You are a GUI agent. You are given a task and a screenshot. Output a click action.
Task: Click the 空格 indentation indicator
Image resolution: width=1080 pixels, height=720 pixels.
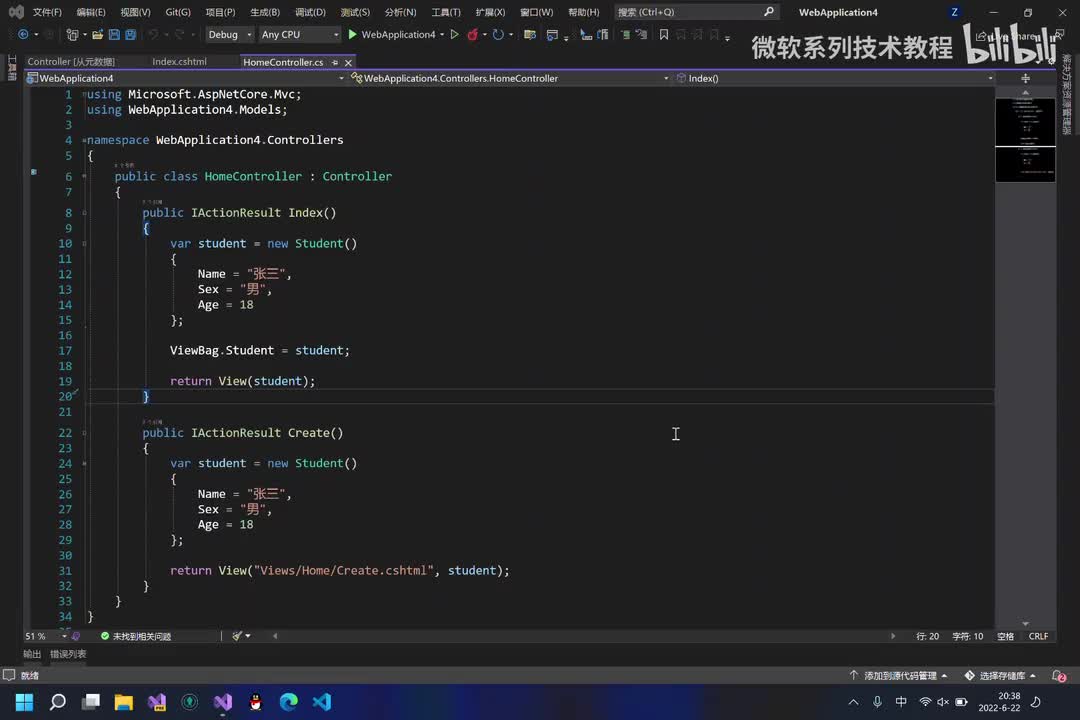1005,636
